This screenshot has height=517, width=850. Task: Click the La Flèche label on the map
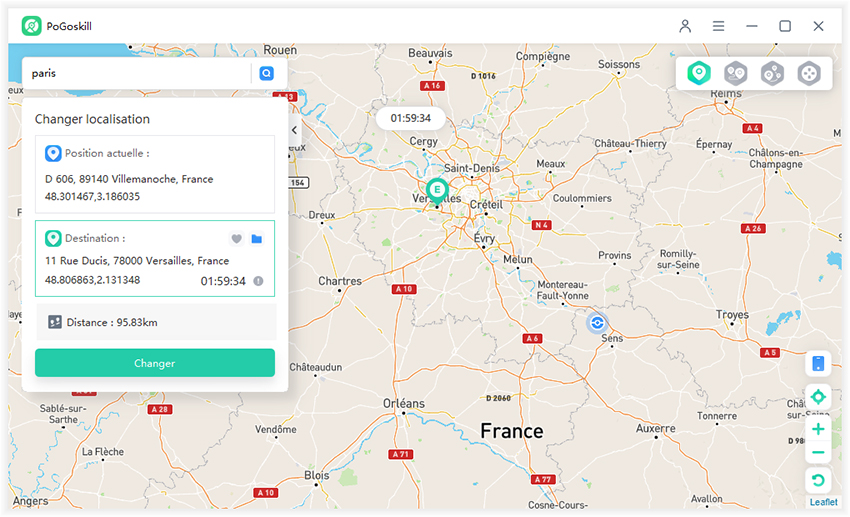[102, 451]
